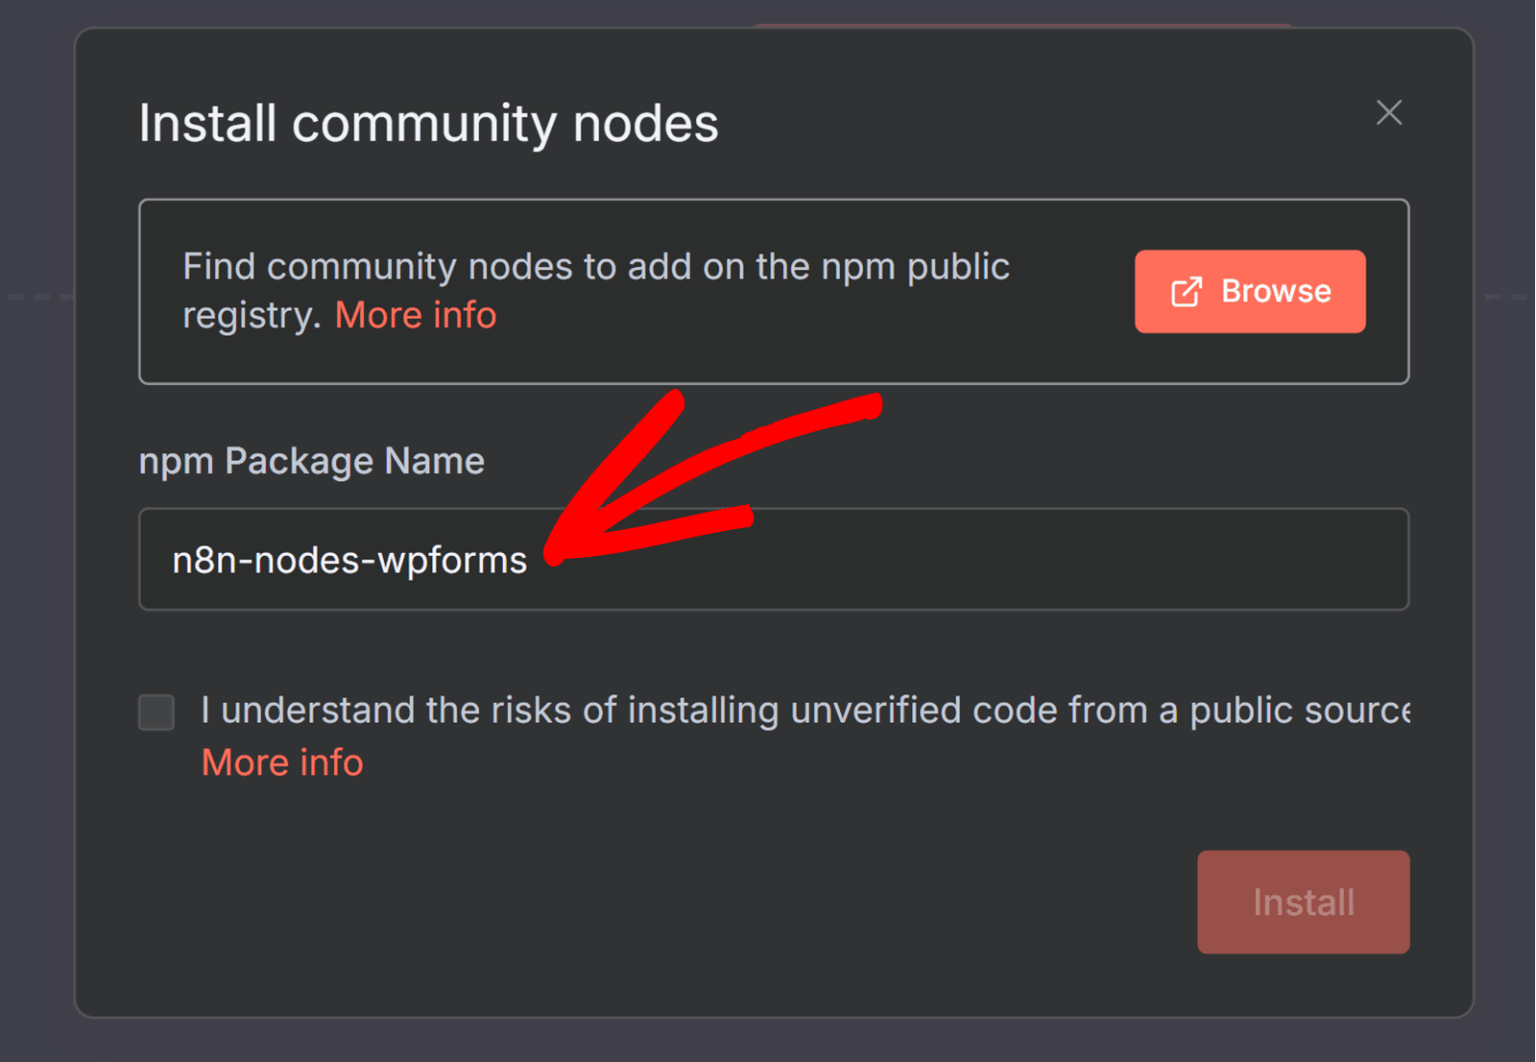Open the community nodes More info link
1536x1062 pixels.
point(415,315)
